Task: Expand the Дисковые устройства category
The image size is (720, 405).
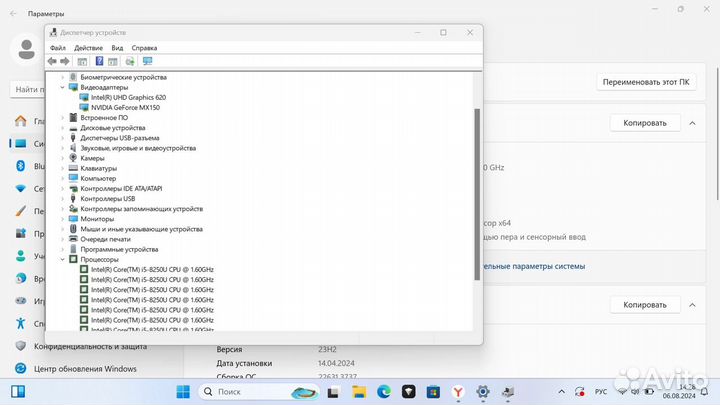Action: [62, 128]
